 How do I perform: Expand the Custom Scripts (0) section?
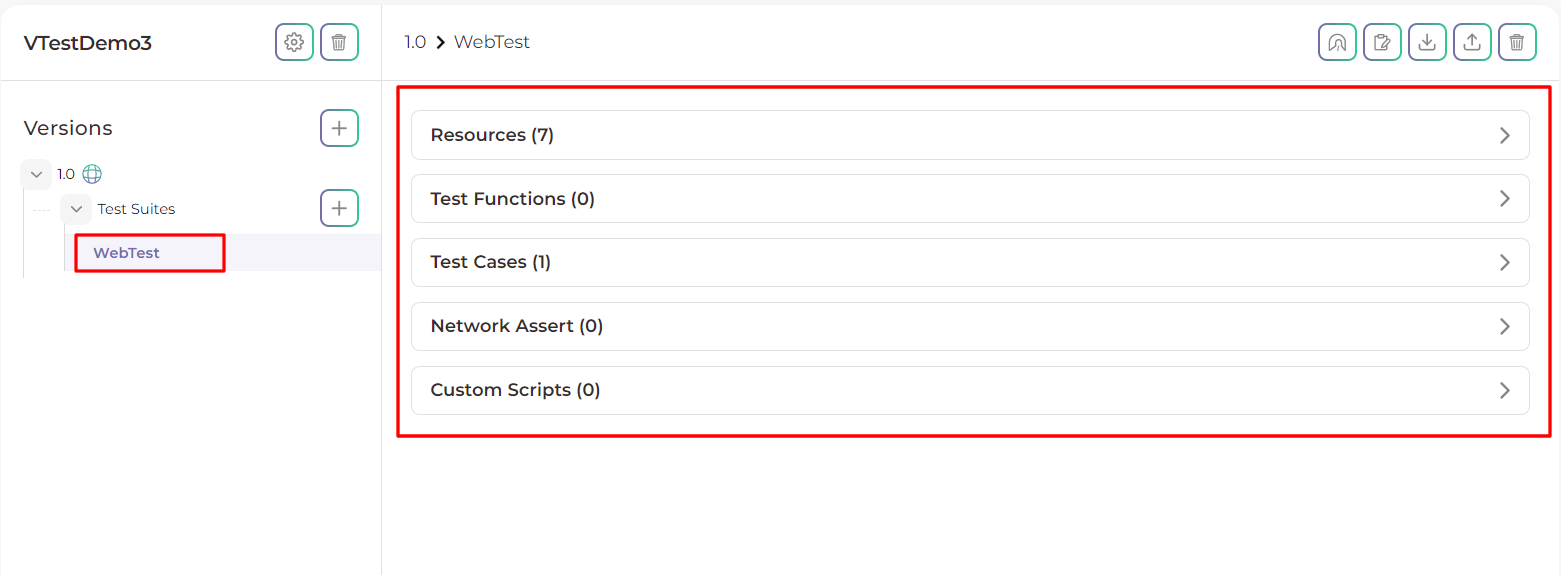pyautogui.click(x=970, y=390)
